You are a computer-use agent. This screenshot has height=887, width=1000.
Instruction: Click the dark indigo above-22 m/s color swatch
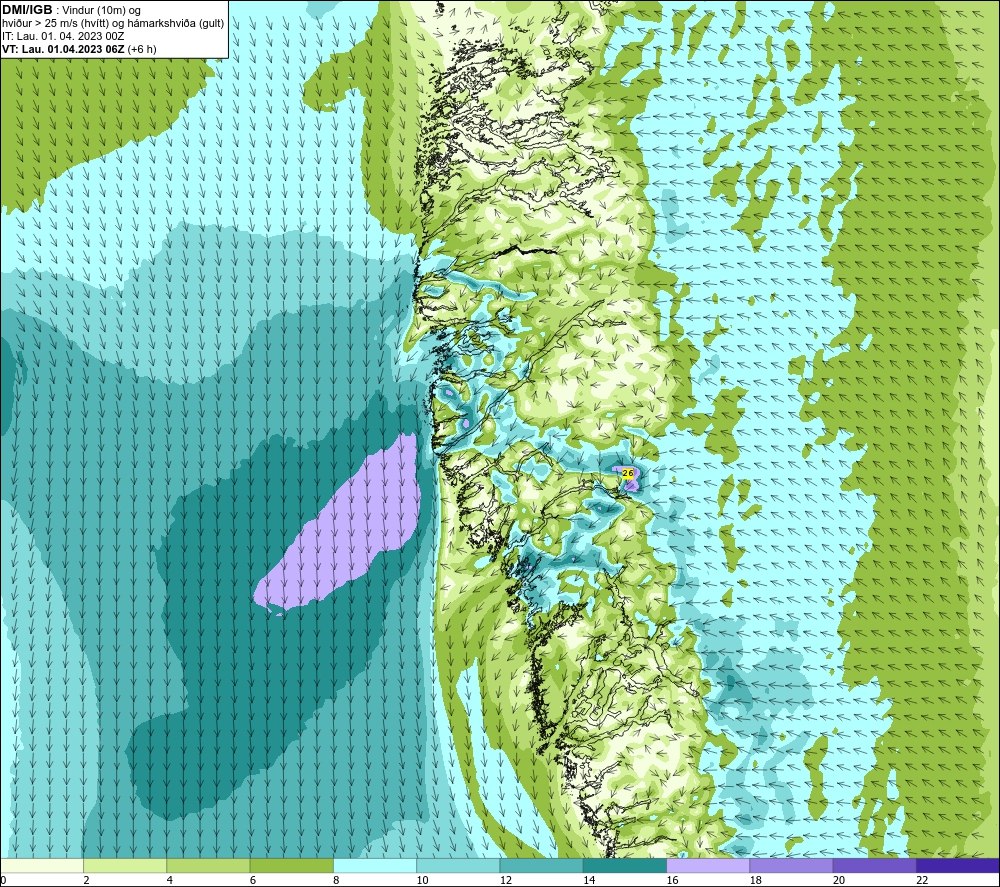point(958,866)
